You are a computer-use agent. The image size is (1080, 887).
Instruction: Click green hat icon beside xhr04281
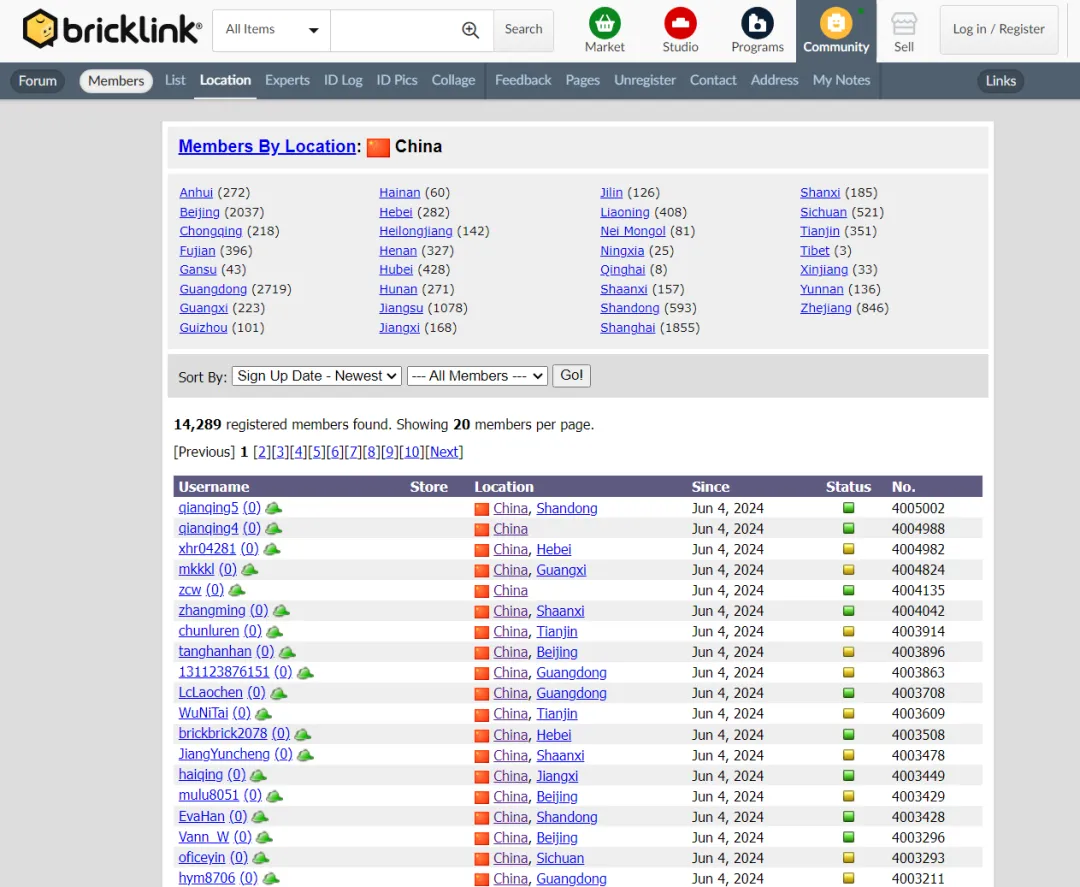pyautogui.click(x=271, y=550)
